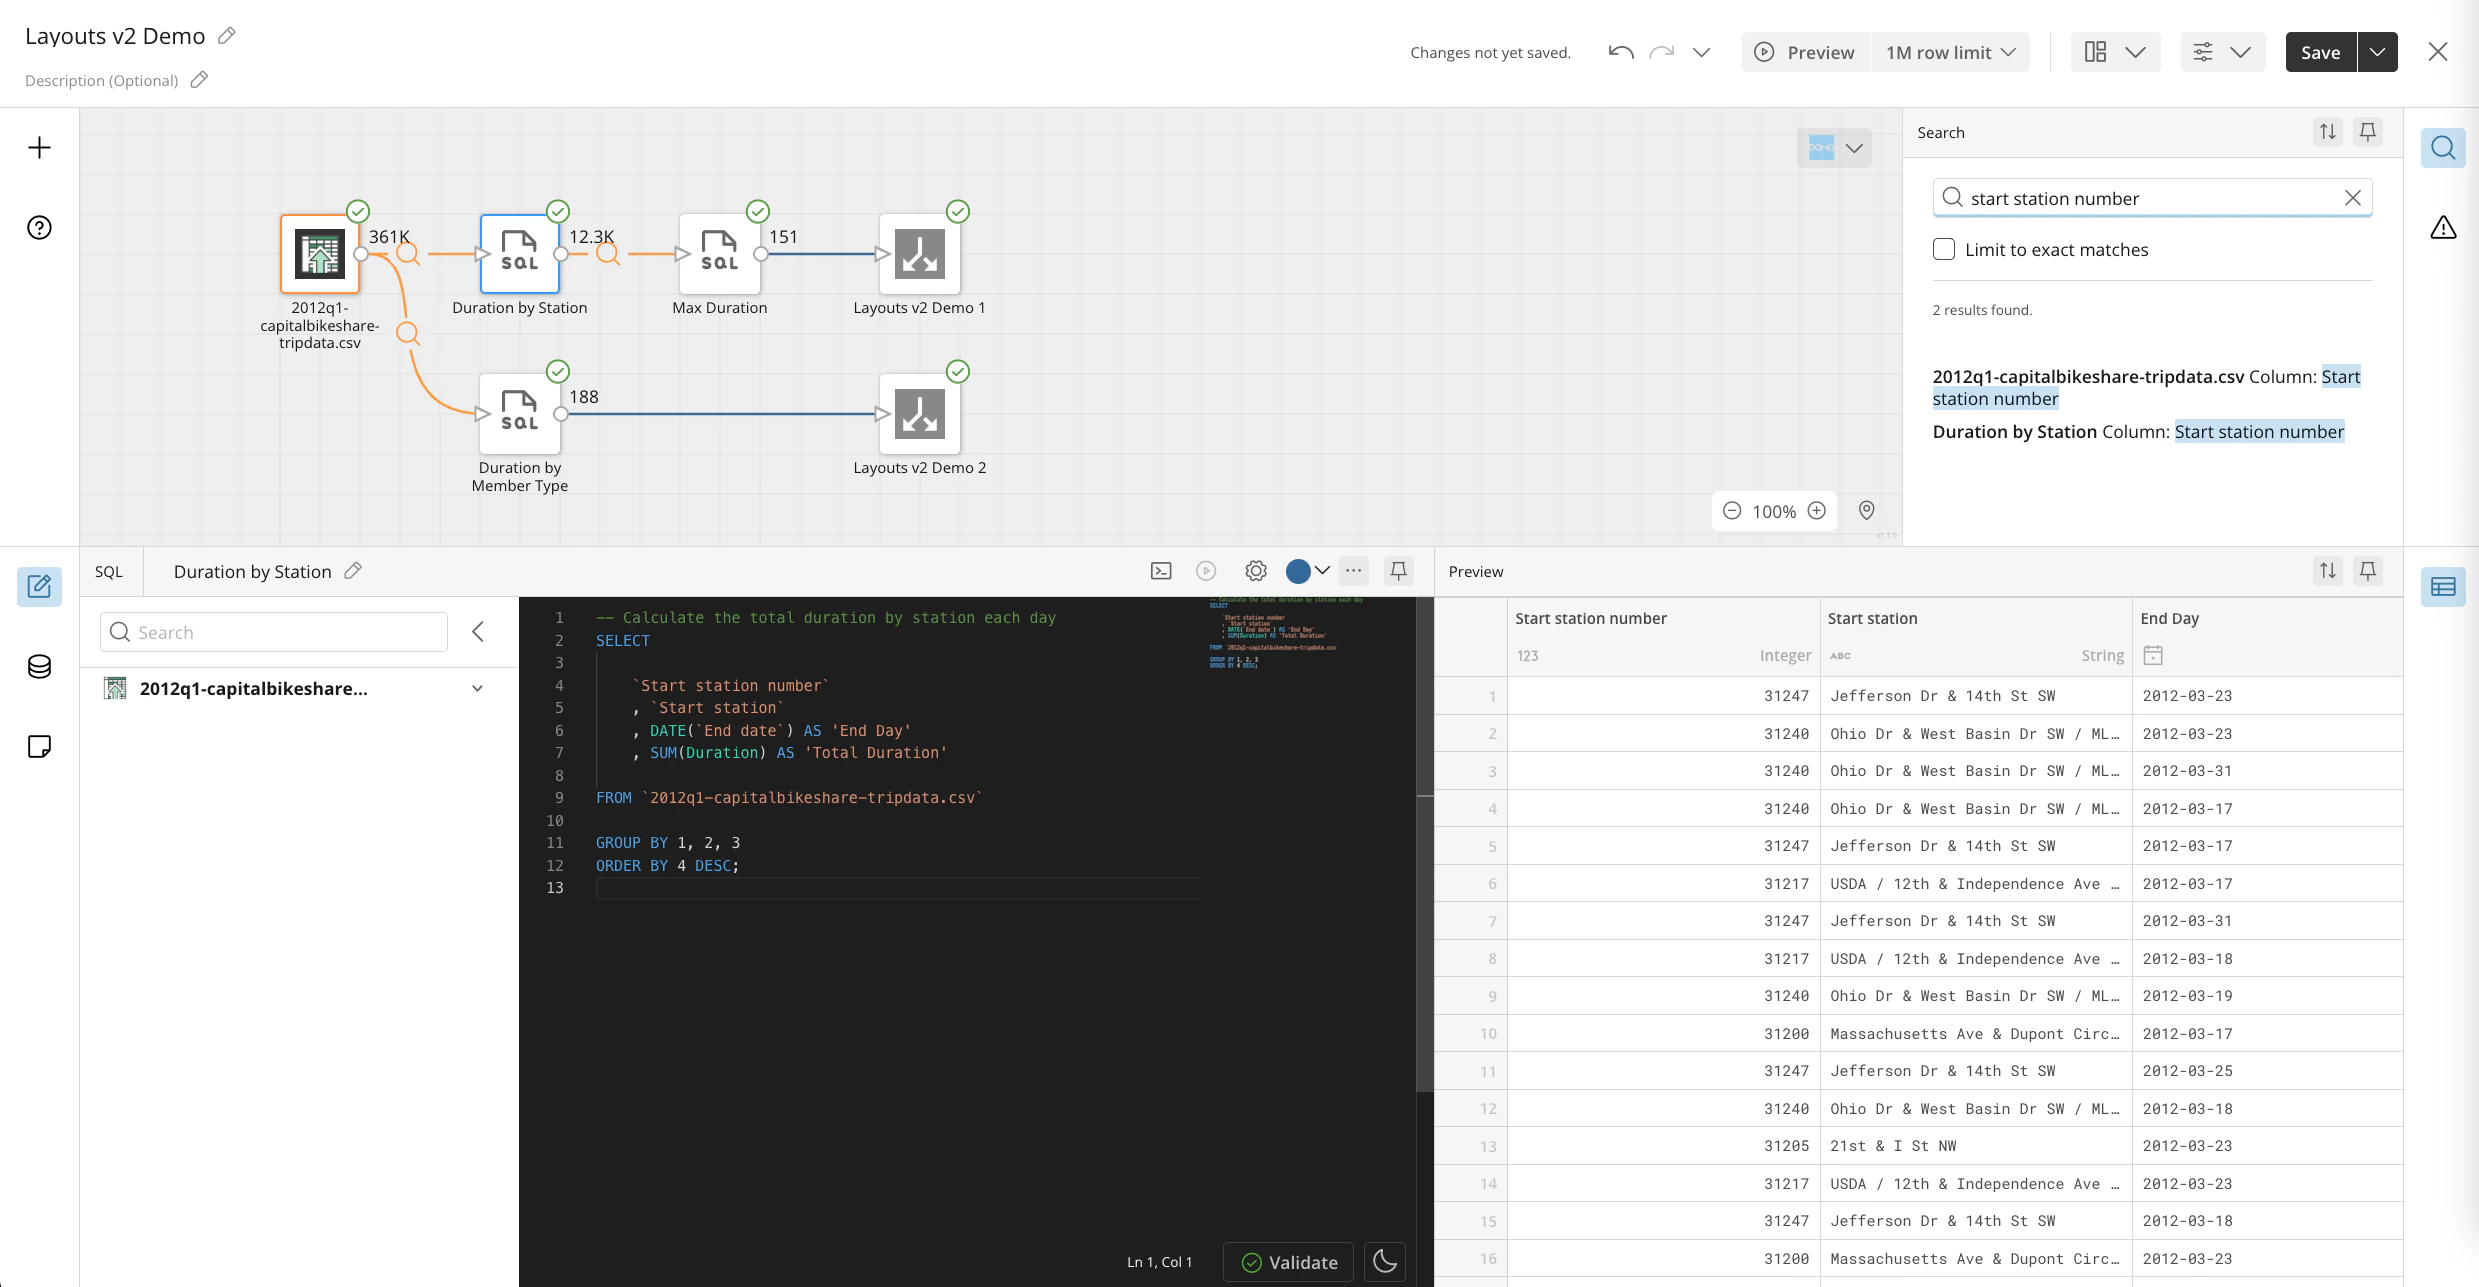Image resolution: width=2479 pixels, height=1287 pixels.
Task: Open the search panel magnifier icon
Action: 2442,148
